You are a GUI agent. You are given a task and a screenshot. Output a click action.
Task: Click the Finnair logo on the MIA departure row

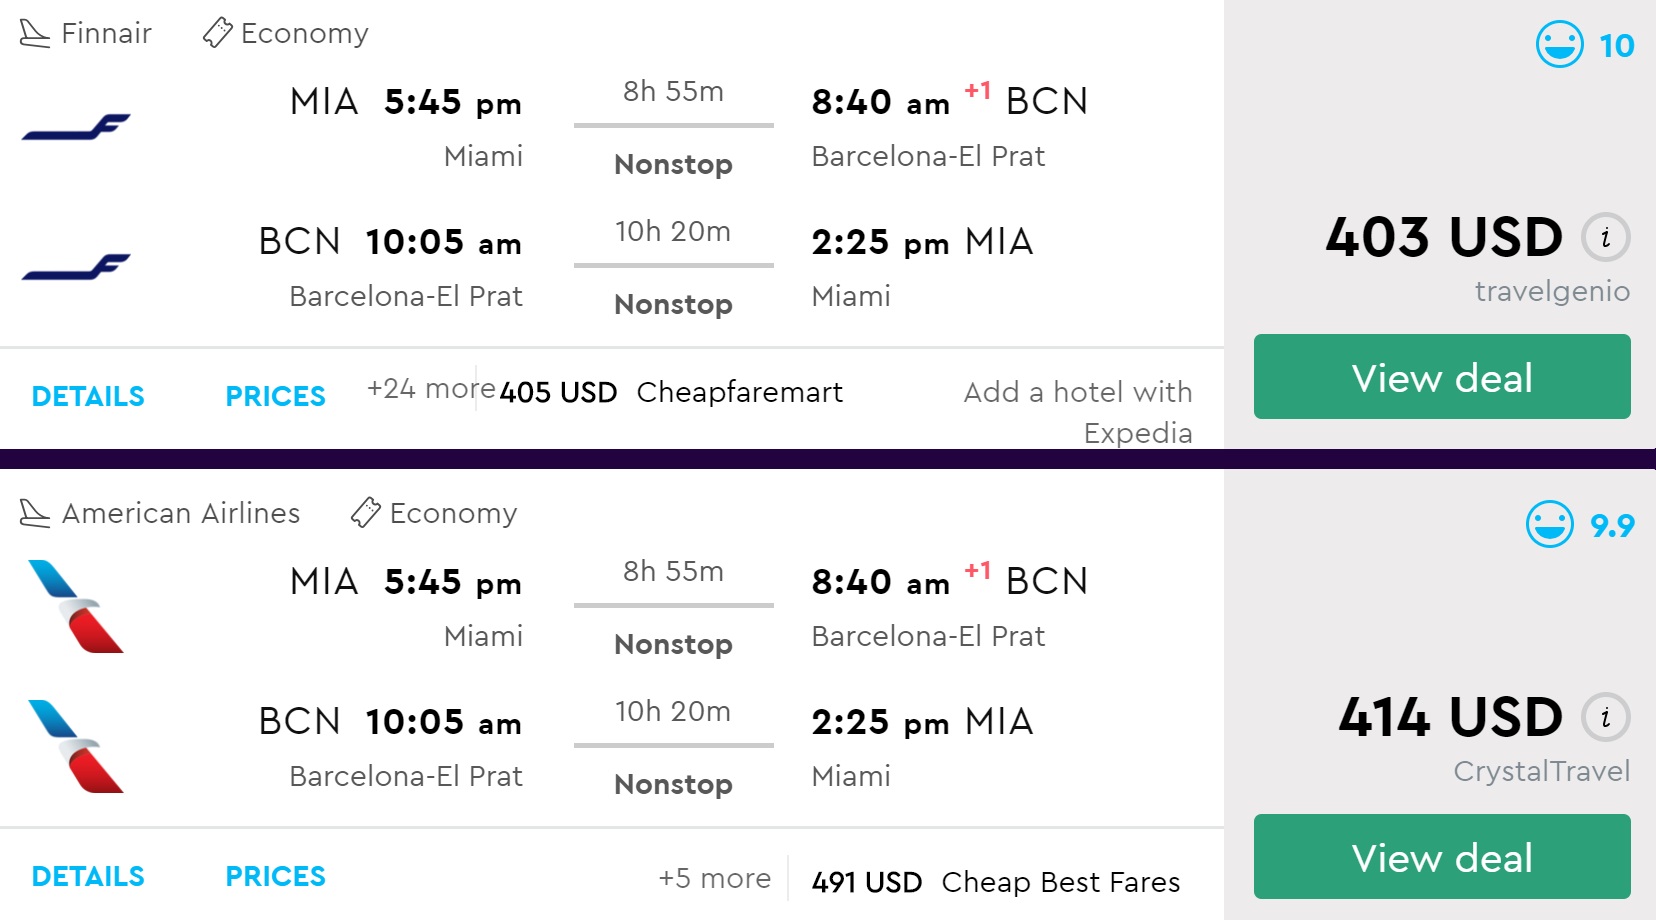pos(76,127)
